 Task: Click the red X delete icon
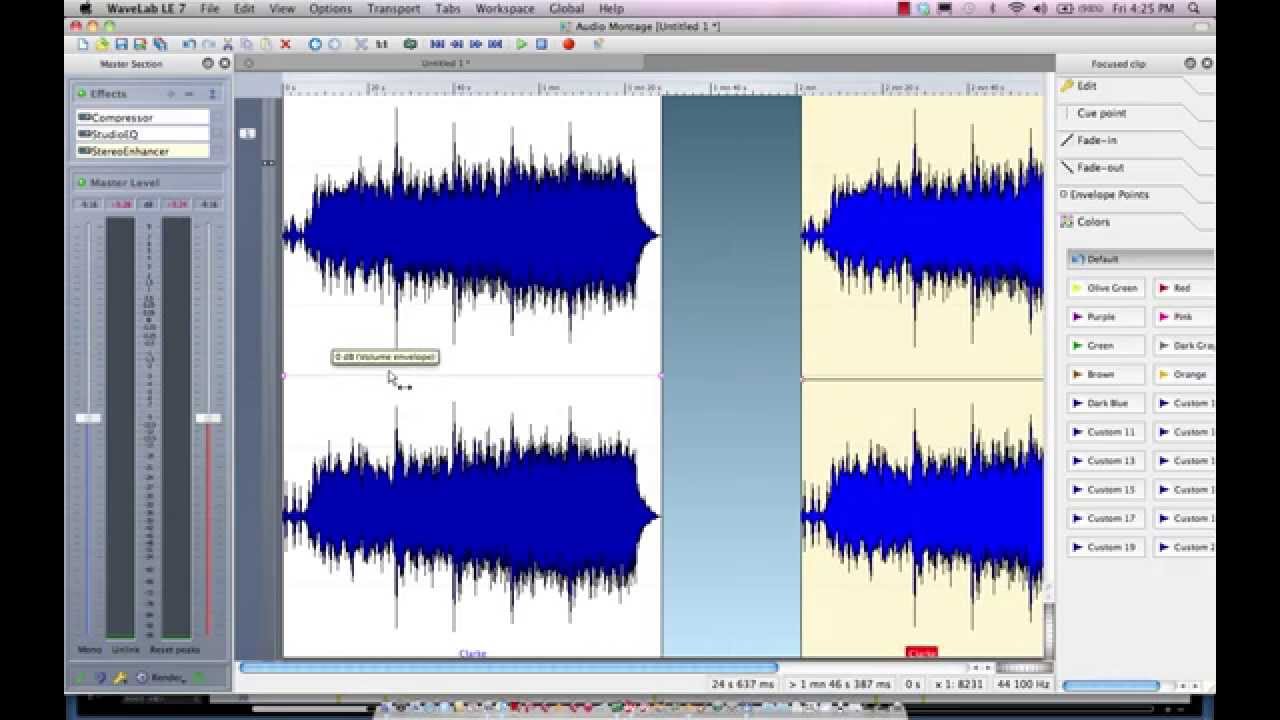click(x=285, y=44)
